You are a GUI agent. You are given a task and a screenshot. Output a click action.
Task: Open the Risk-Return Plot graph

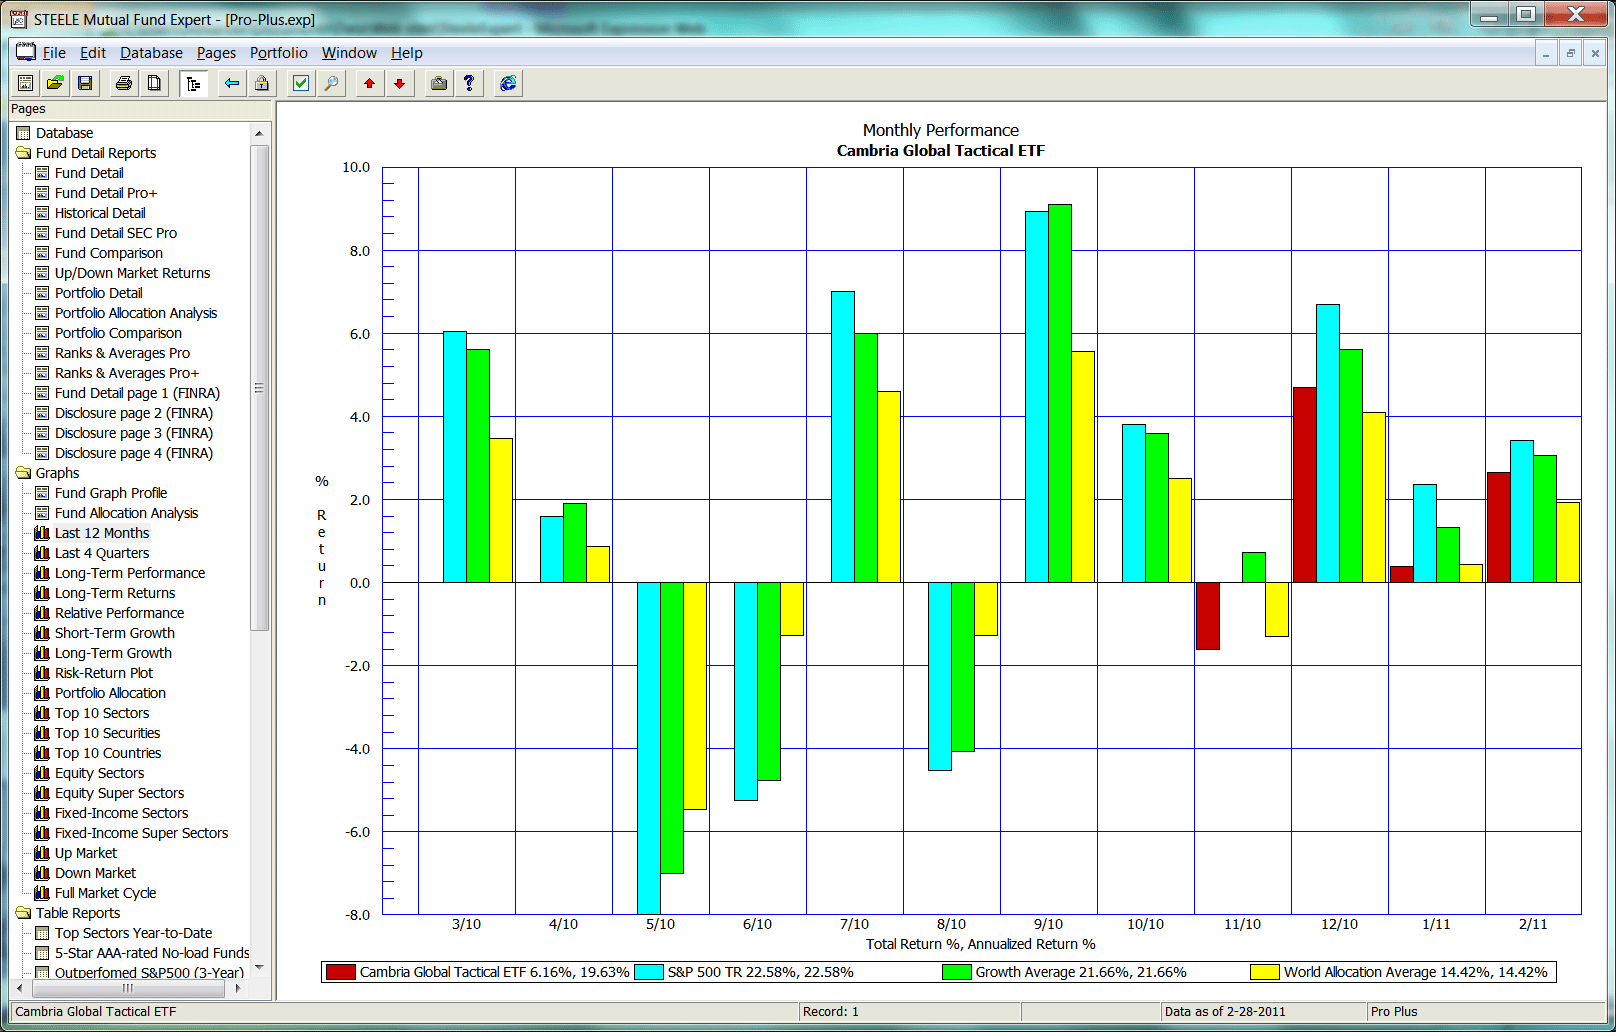point(104,673)
